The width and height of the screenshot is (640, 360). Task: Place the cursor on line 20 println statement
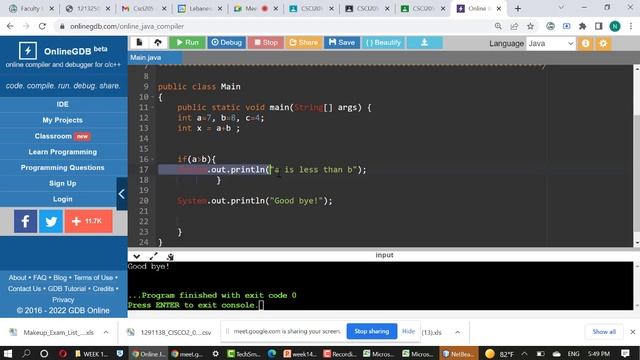click(x=255, y=201)
